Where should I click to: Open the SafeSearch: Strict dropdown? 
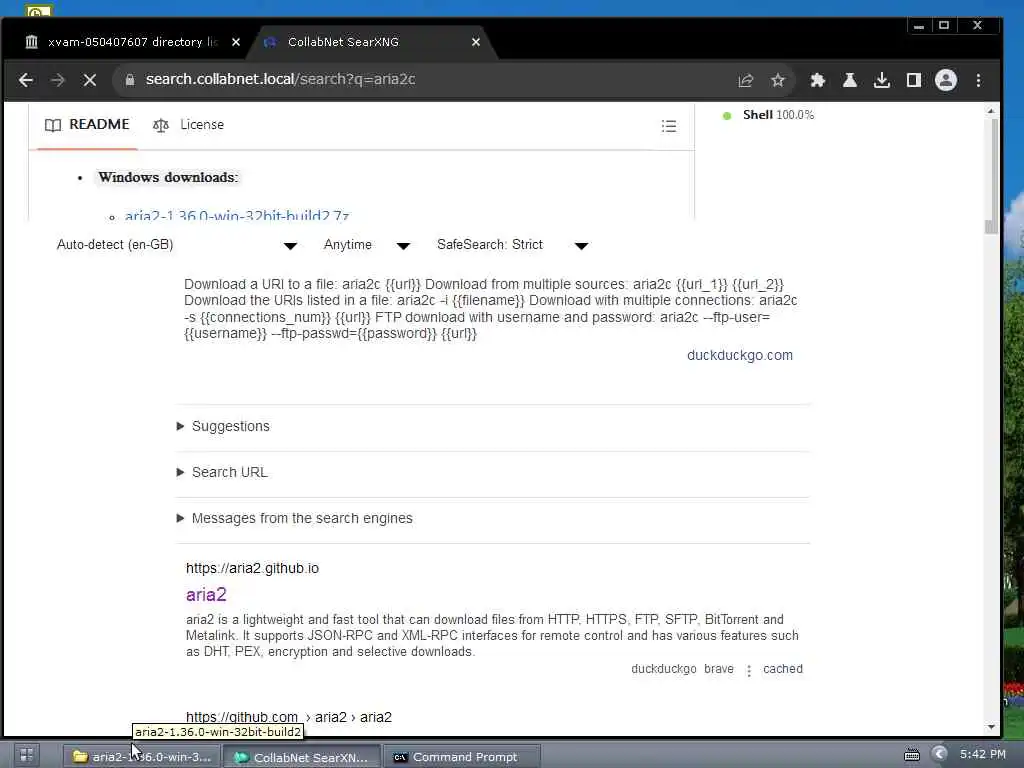(x=513, y=245)
